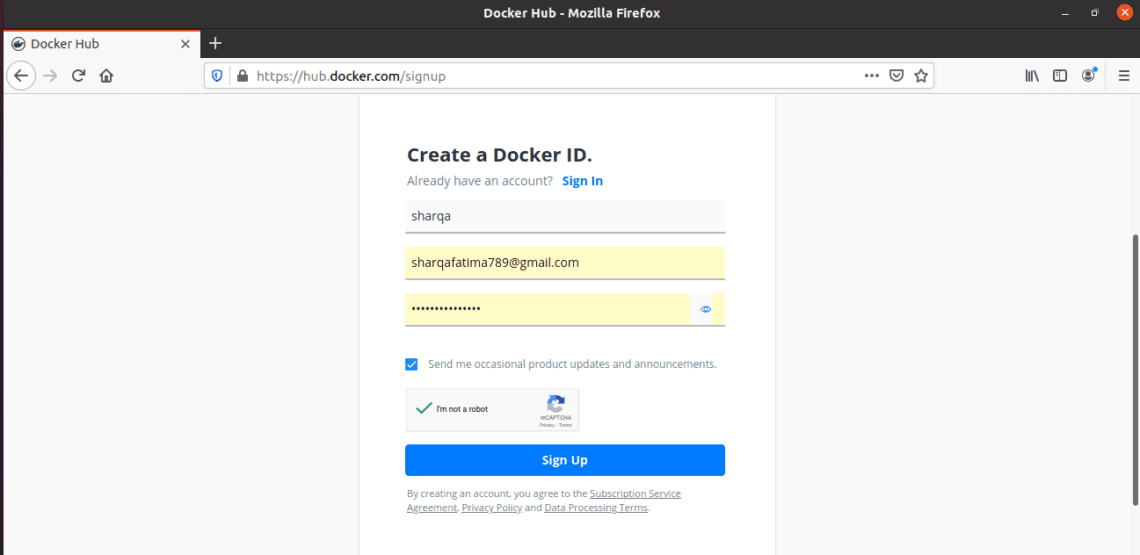1140x555 pixels.
Task: Save the page to Pocket
Action: pos(897,76)
